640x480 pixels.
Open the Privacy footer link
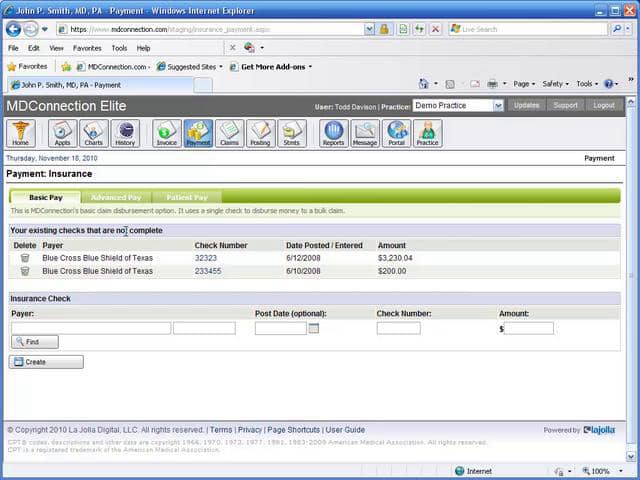(x=250, y=430)
